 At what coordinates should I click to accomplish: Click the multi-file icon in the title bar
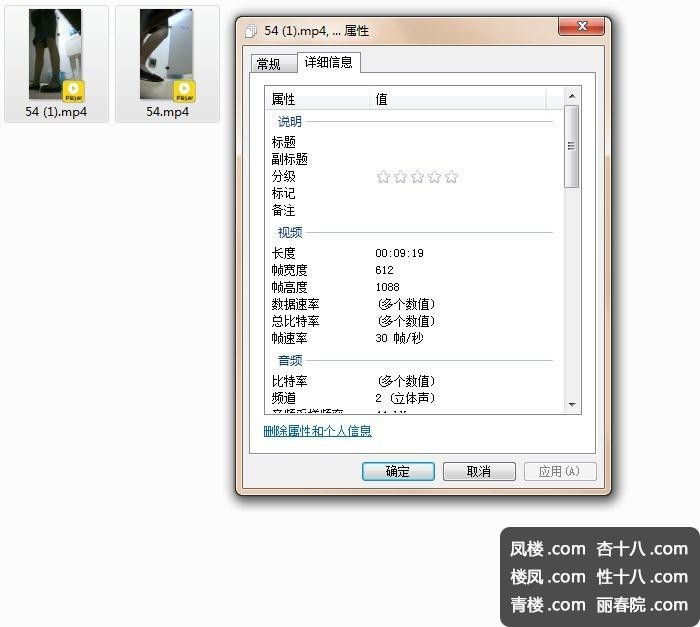click(251, 31)
